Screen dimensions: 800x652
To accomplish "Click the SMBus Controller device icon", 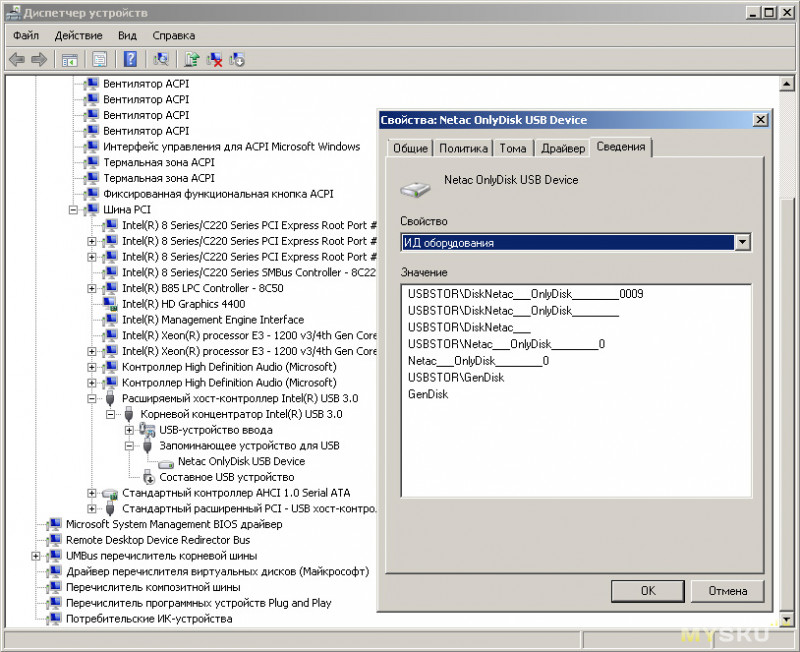I will coord(110,272).
